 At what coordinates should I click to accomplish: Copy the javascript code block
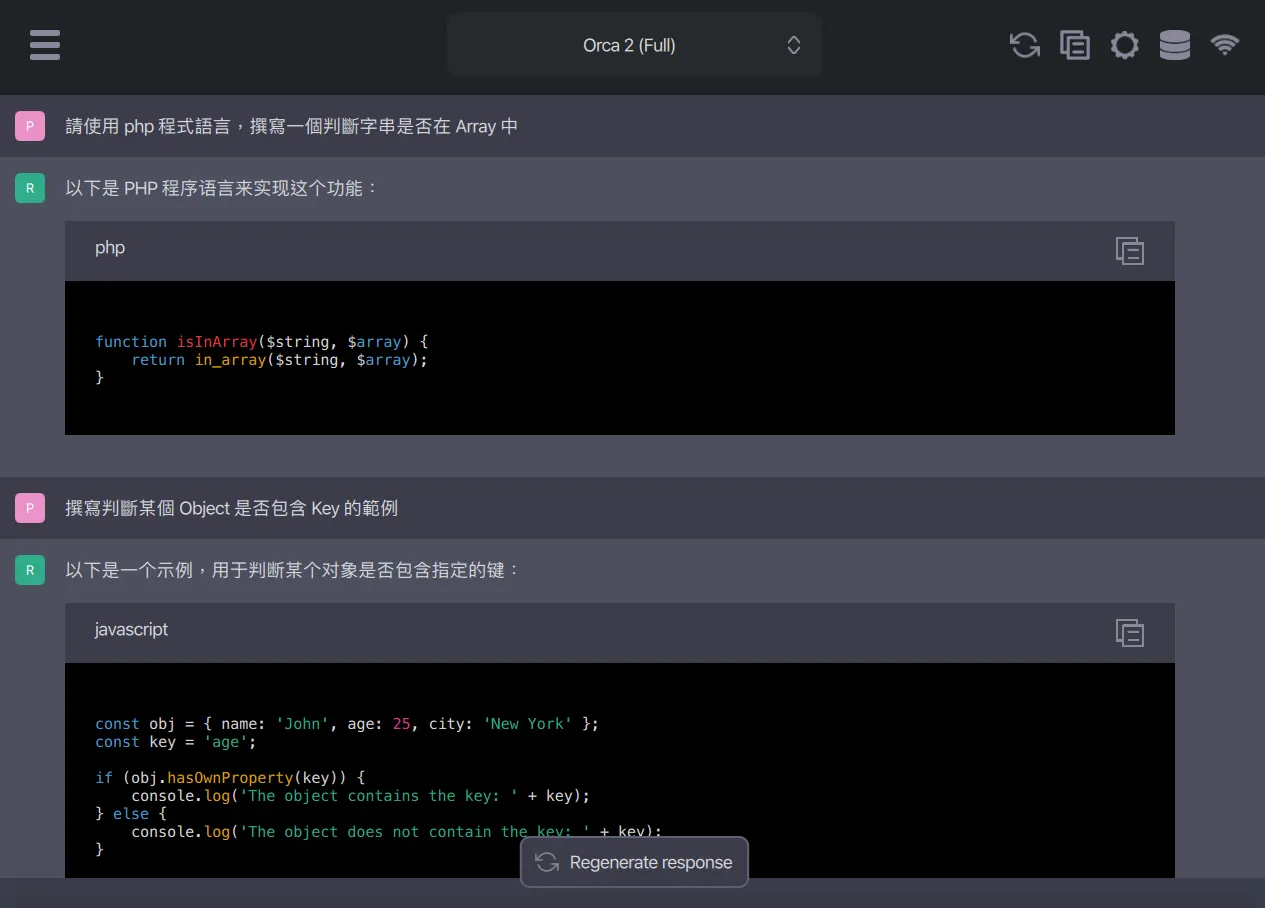pos(1130,632)
